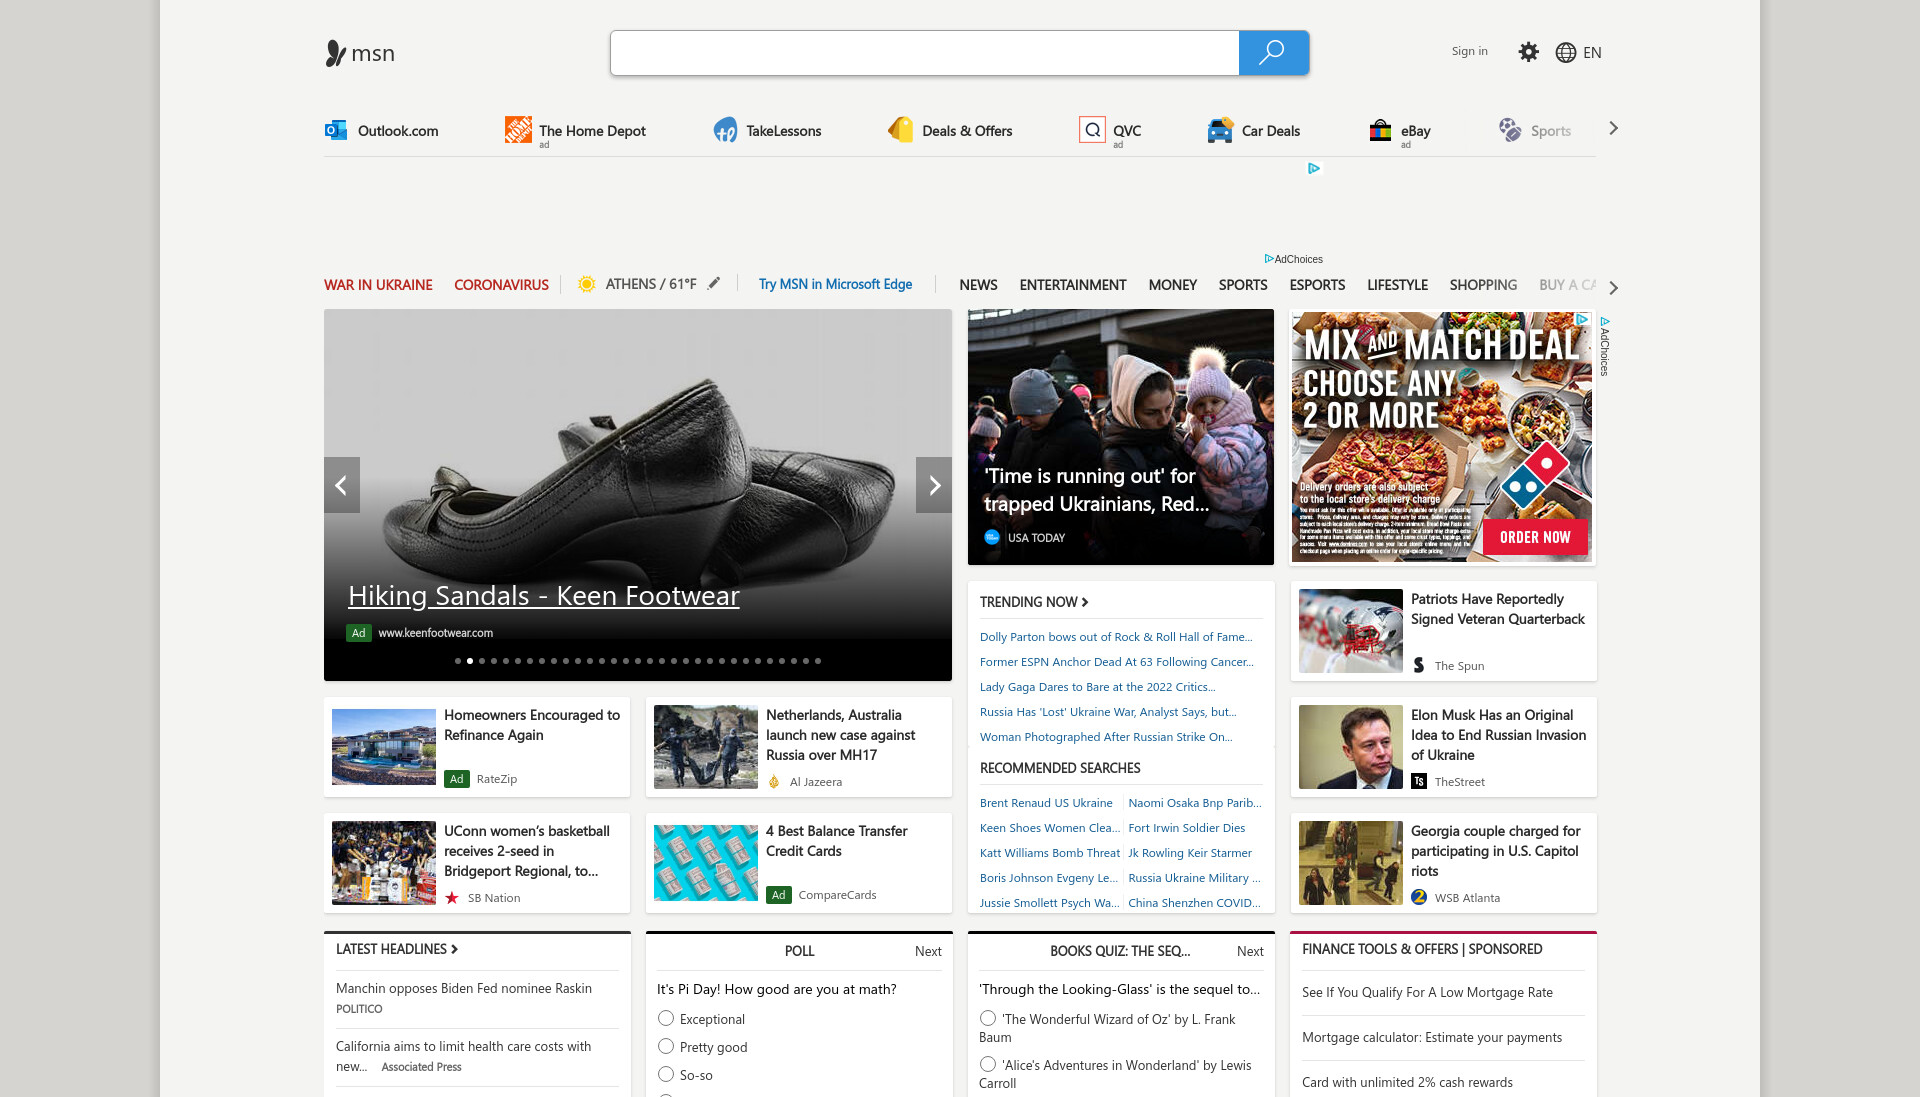Go to Next books quiz question
The height and width of the screenshot is (1097, 1920).
1250,951
